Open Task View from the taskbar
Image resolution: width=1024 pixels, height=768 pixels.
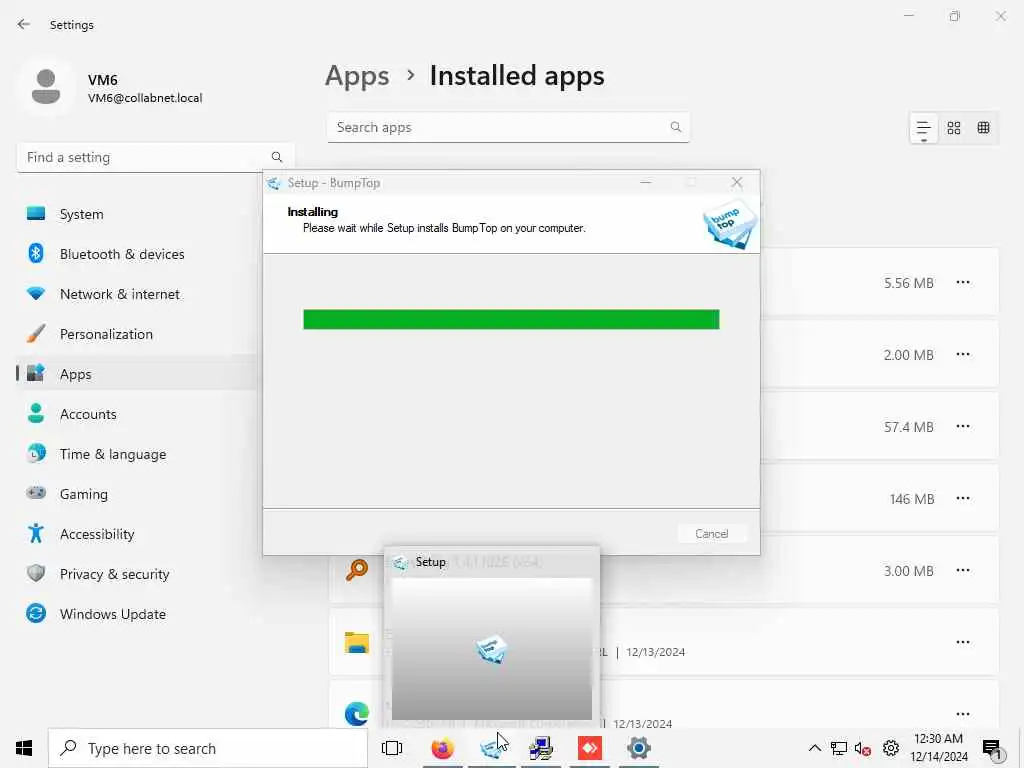tap(392, 748)
